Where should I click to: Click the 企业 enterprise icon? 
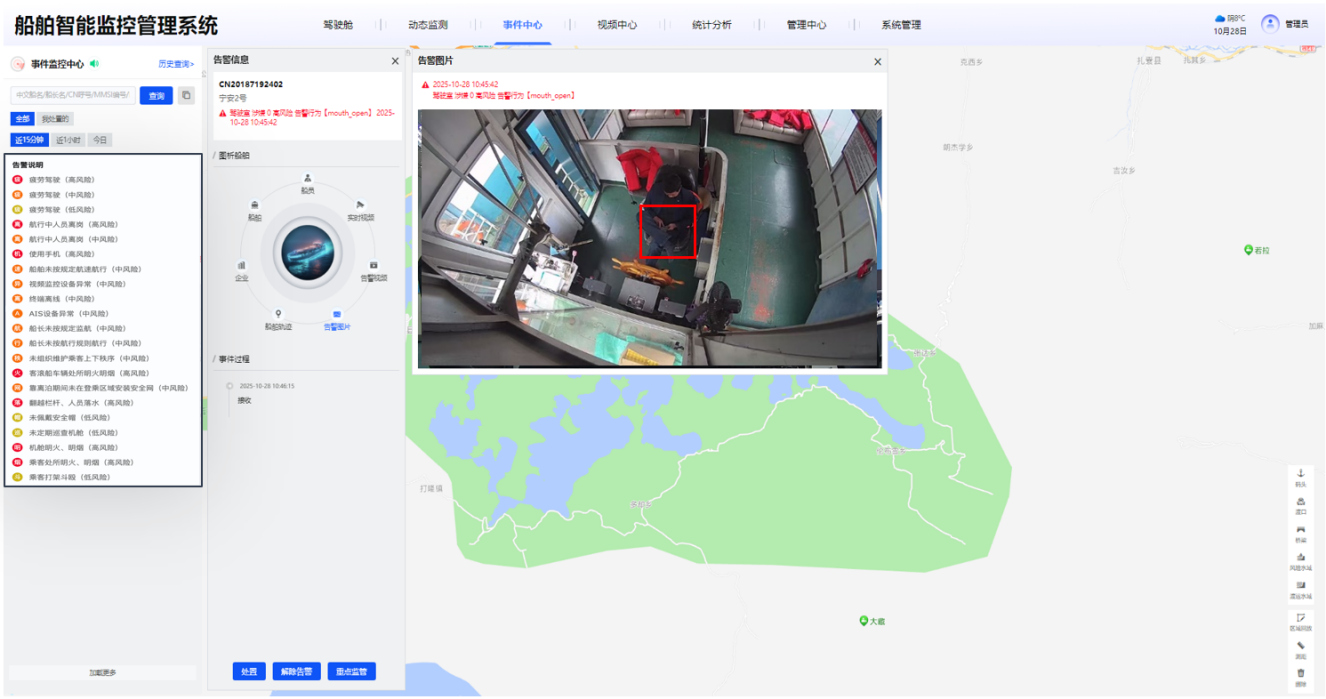pyautogui.click(x=242, y=266)
